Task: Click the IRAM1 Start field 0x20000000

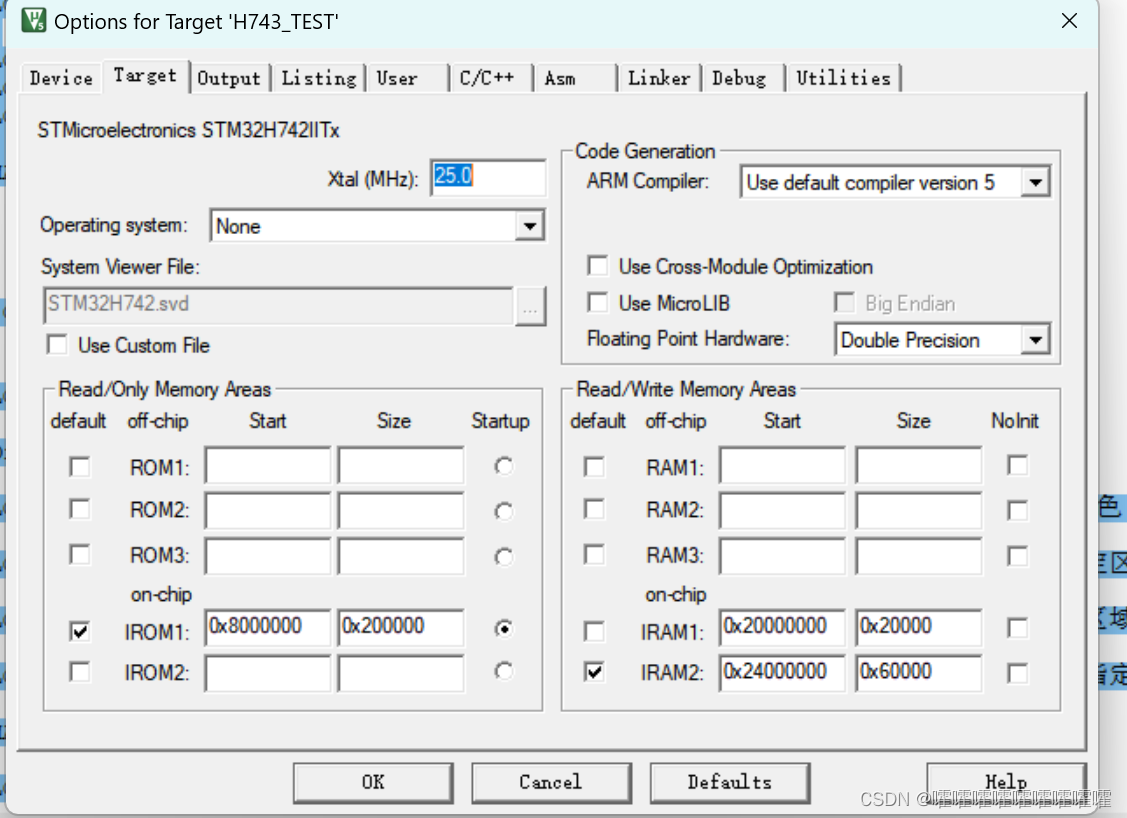Action: [782, 628]
